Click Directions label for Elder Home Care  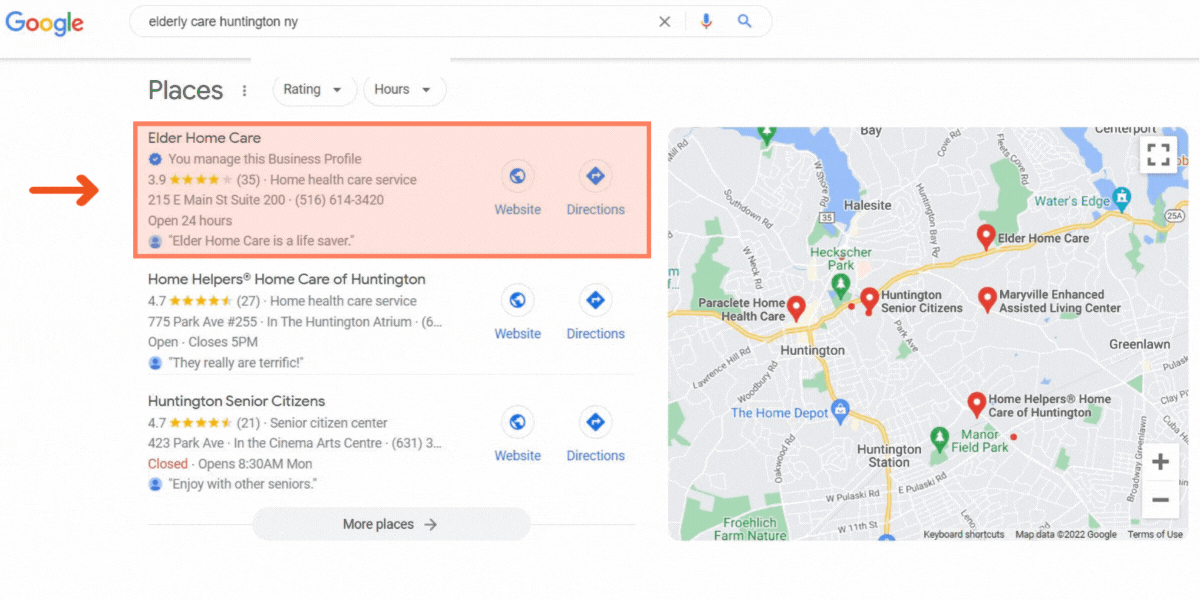pos(595,210)
